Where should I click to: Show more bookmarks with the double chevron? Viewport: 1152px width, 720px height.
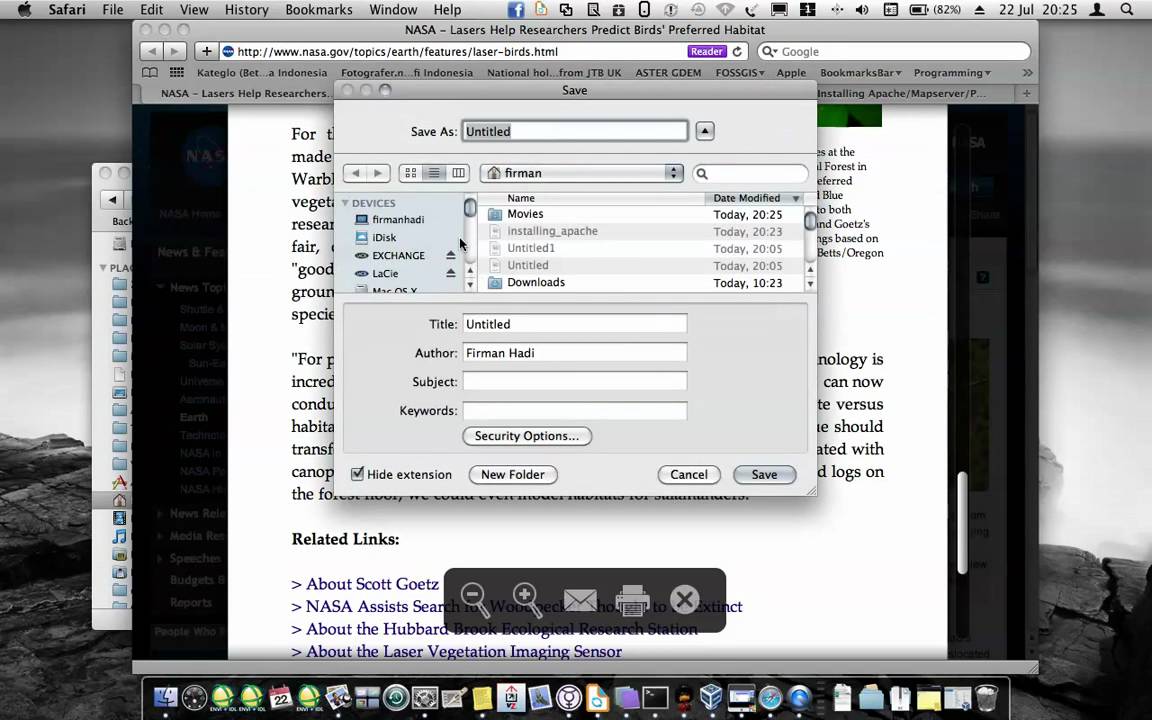pos(1027,73)
